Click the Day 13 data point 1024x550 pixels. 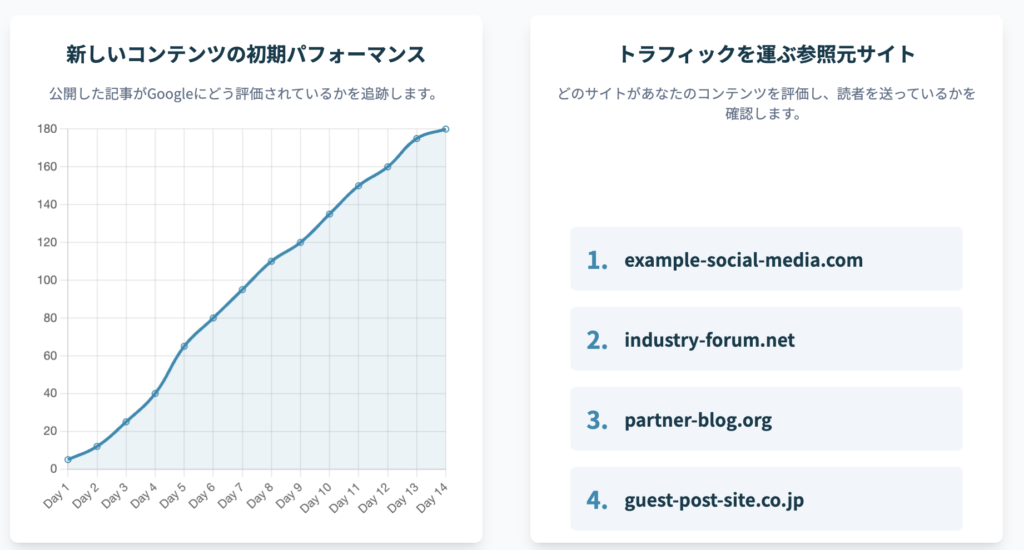[x=416, y=138]
